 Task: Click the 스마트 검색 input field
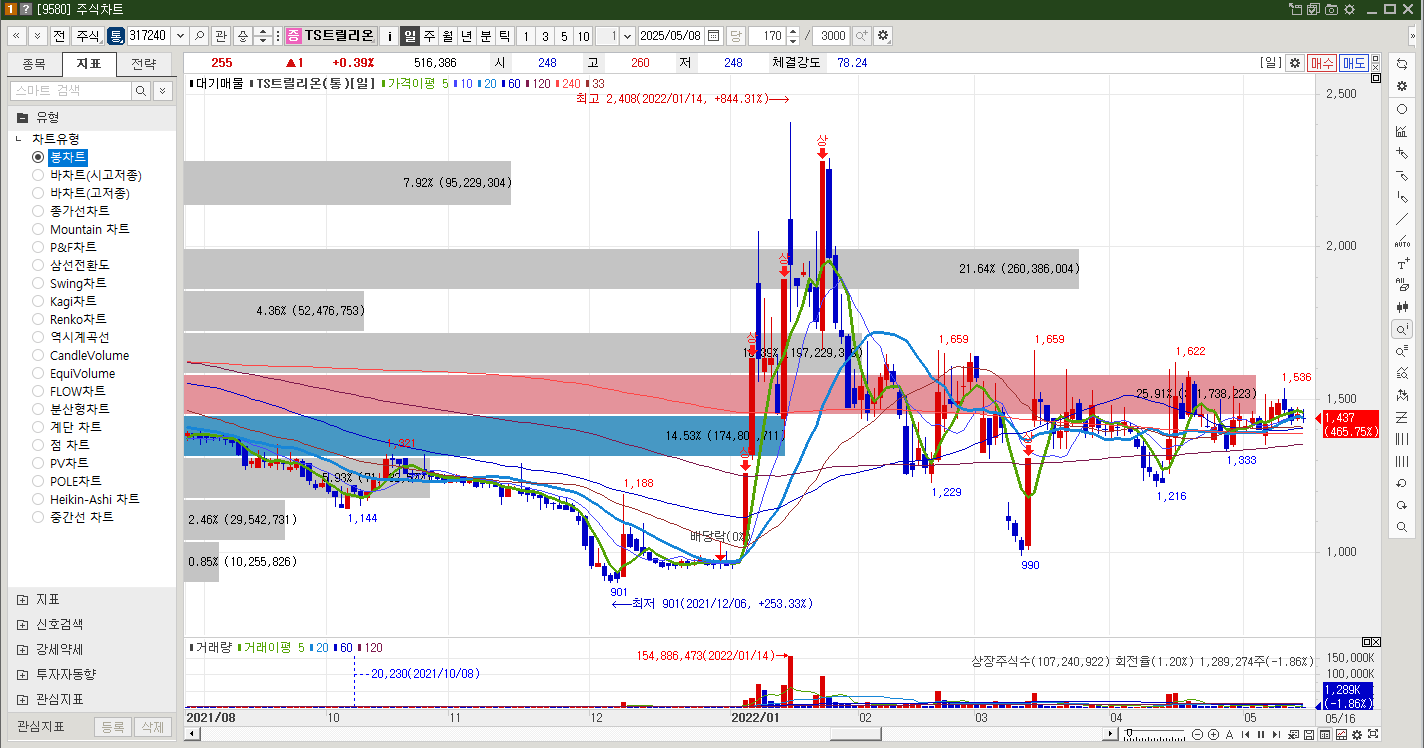coord(70,91)
